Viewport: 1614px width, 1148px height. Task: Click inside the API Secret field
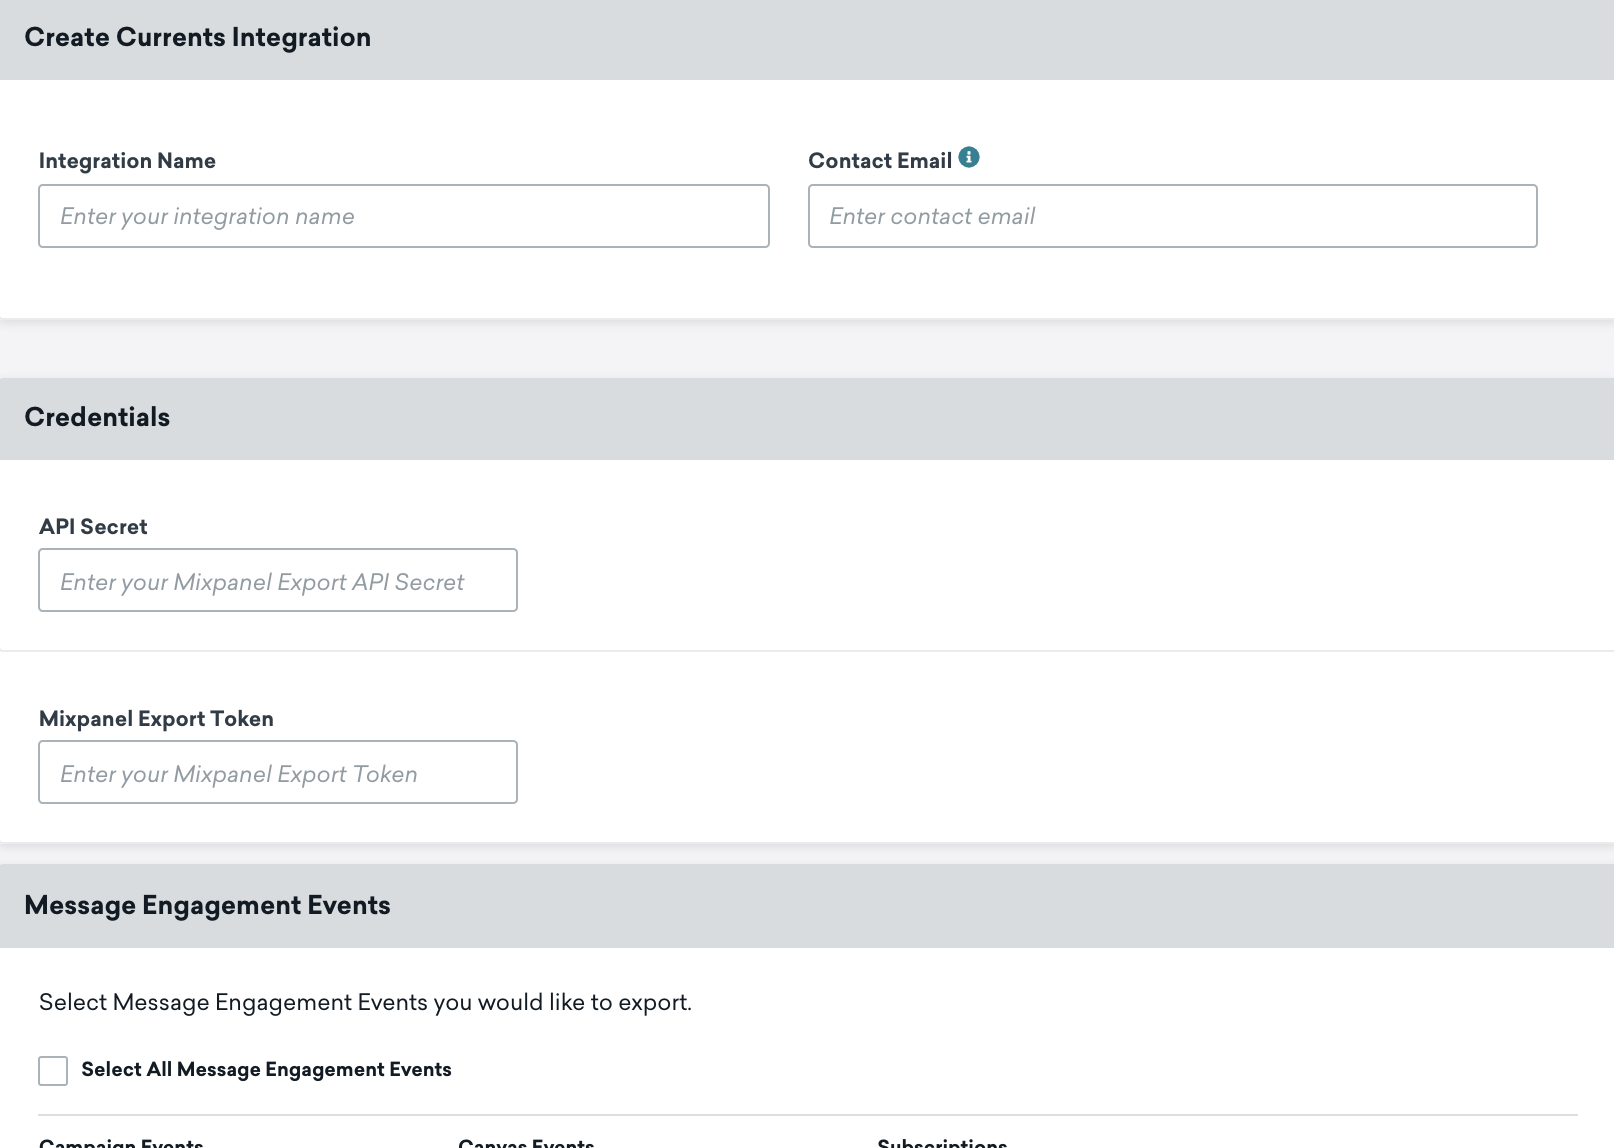tap(277, 580)
